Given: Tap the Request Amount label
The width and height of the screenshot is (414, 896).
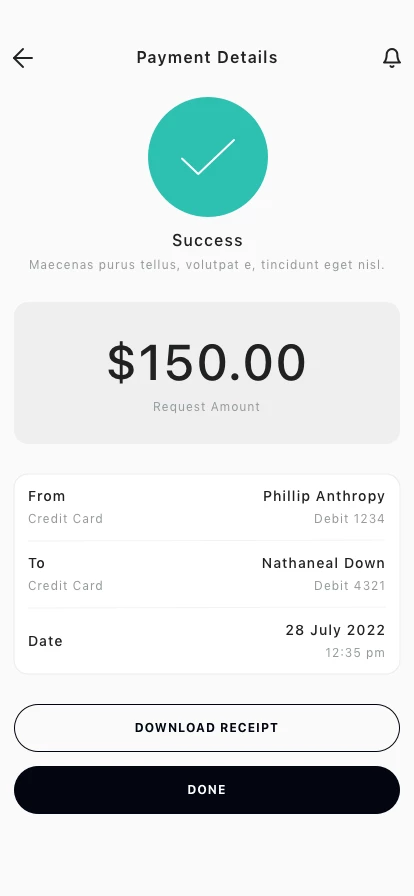Looking at the screenshot, I should pyautogui.click(x=206, y=407).
